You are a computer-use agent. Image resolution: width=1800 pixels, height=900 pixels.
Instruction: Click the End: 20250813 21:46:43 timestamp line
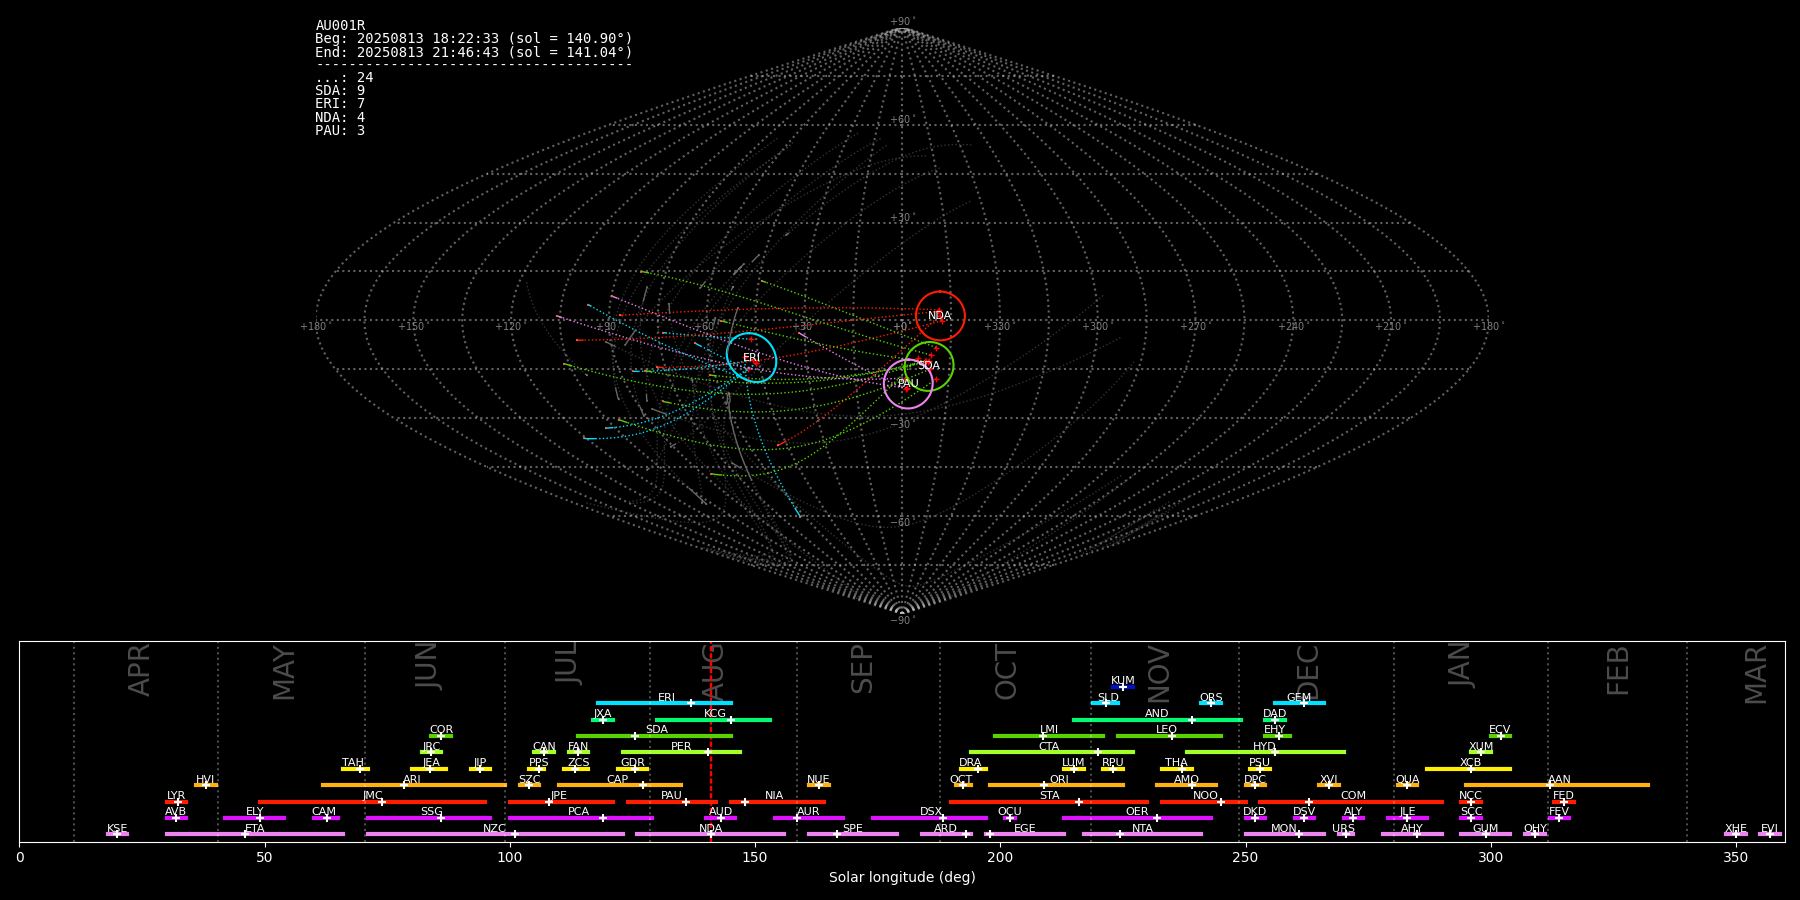(x=474, y=52)
